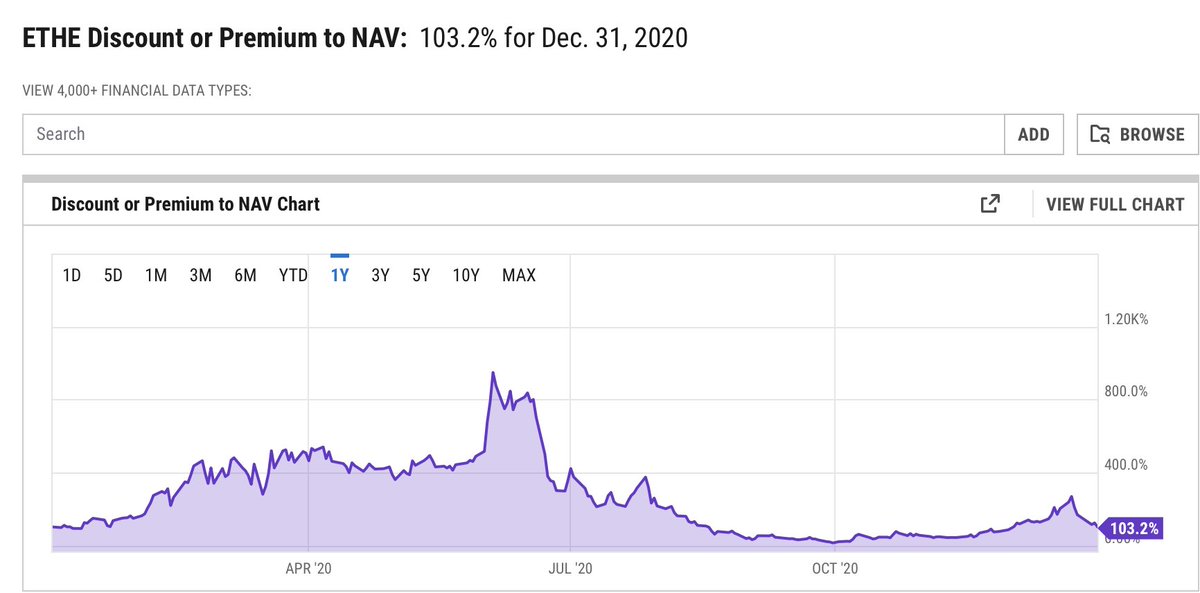The width and height of the screenshot is (1200, 593).
Task: Select the 3M time range
Action: [201, 274]
